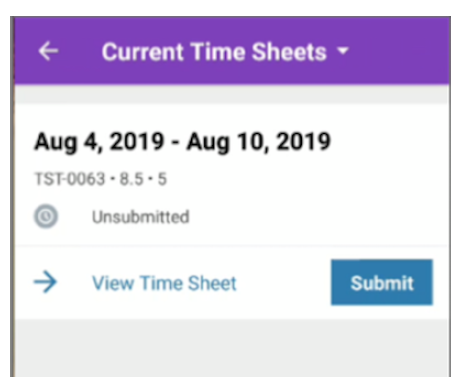Click the gray strip beneath the purple header

click(232, 94)
